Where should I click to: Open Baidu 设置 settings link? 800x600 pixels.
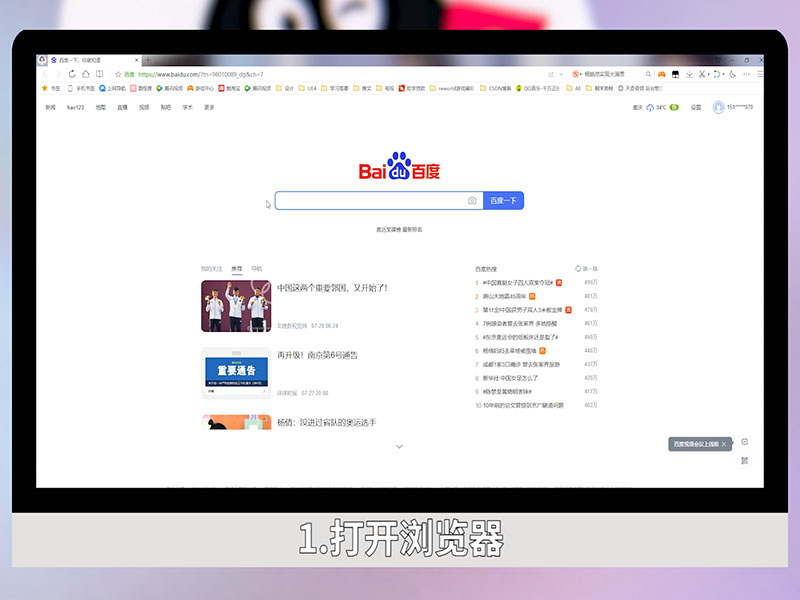[696, 108]
